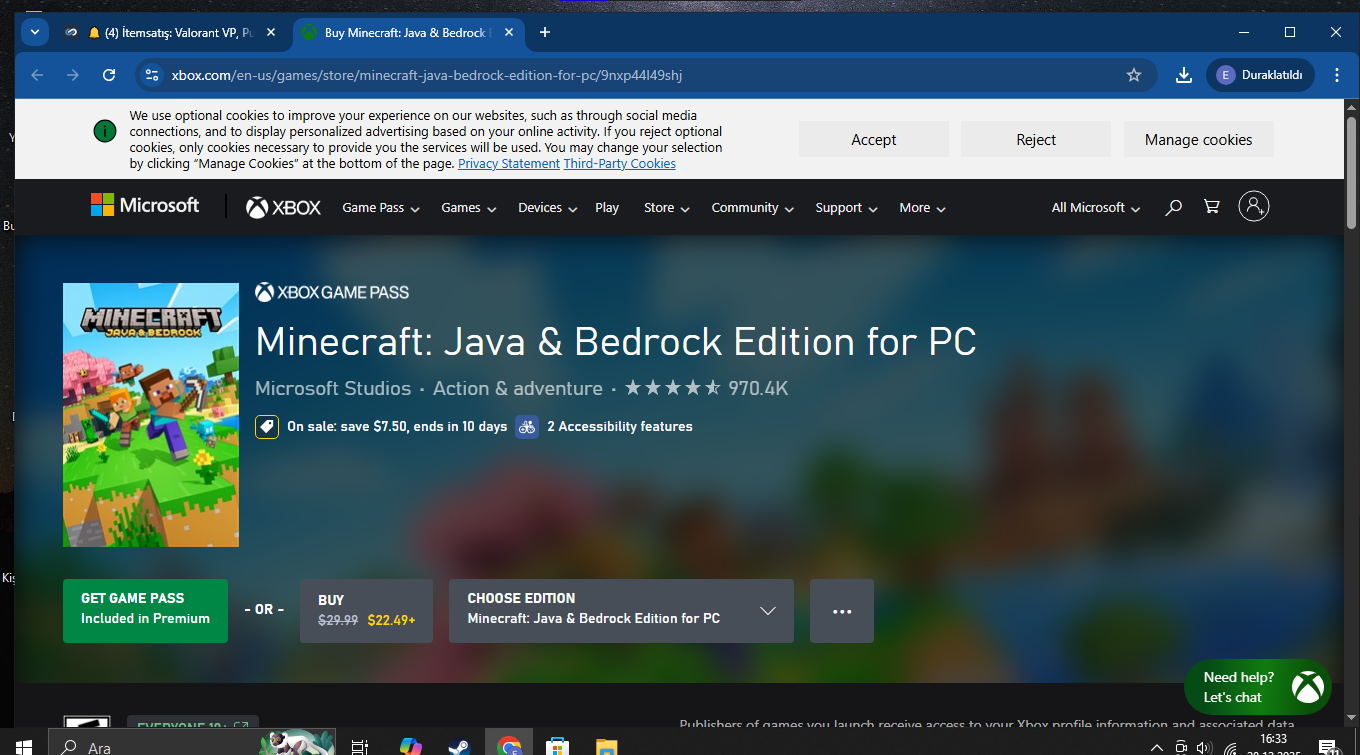Open the Windows Start menu
Viewport: 1360px width, 755px height.
coord(24,747)
